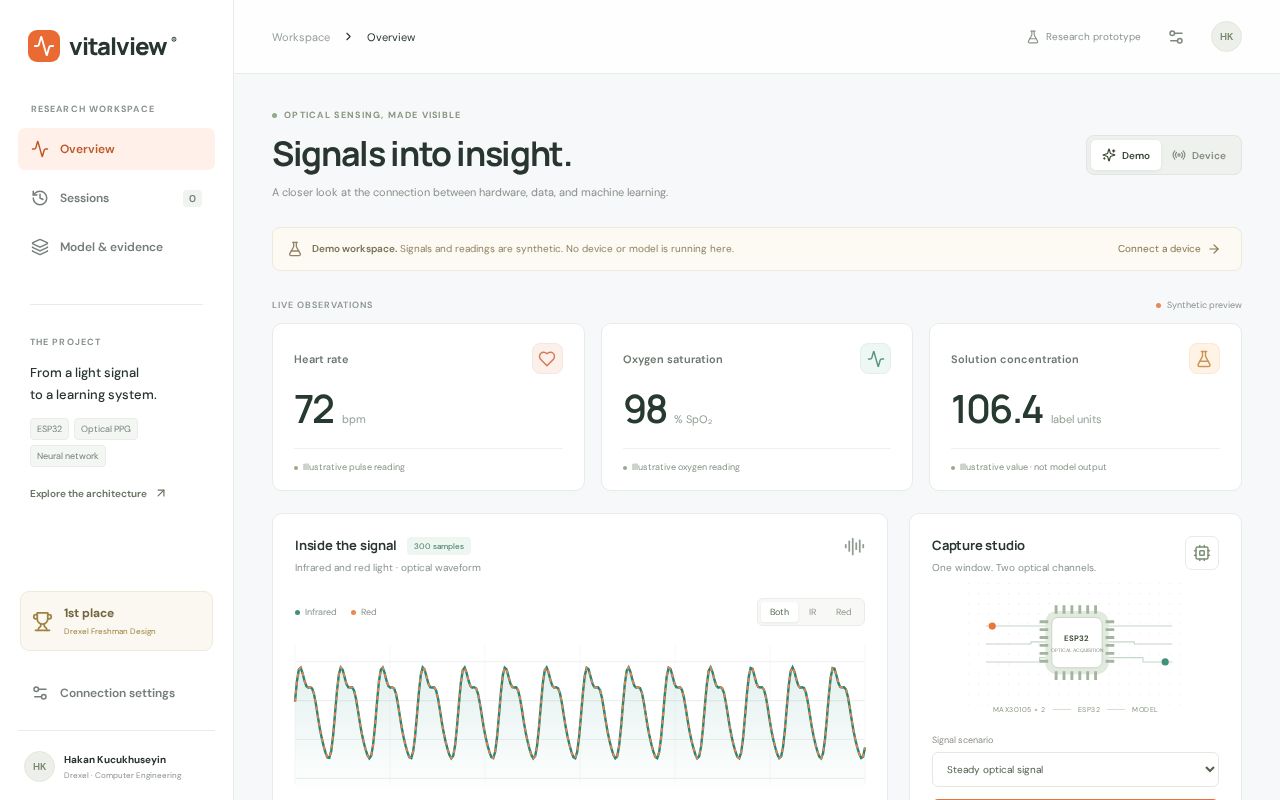Click the flask icon in demo workspace banner
The width and height of the screenshot is (1280, 800).
295,249
